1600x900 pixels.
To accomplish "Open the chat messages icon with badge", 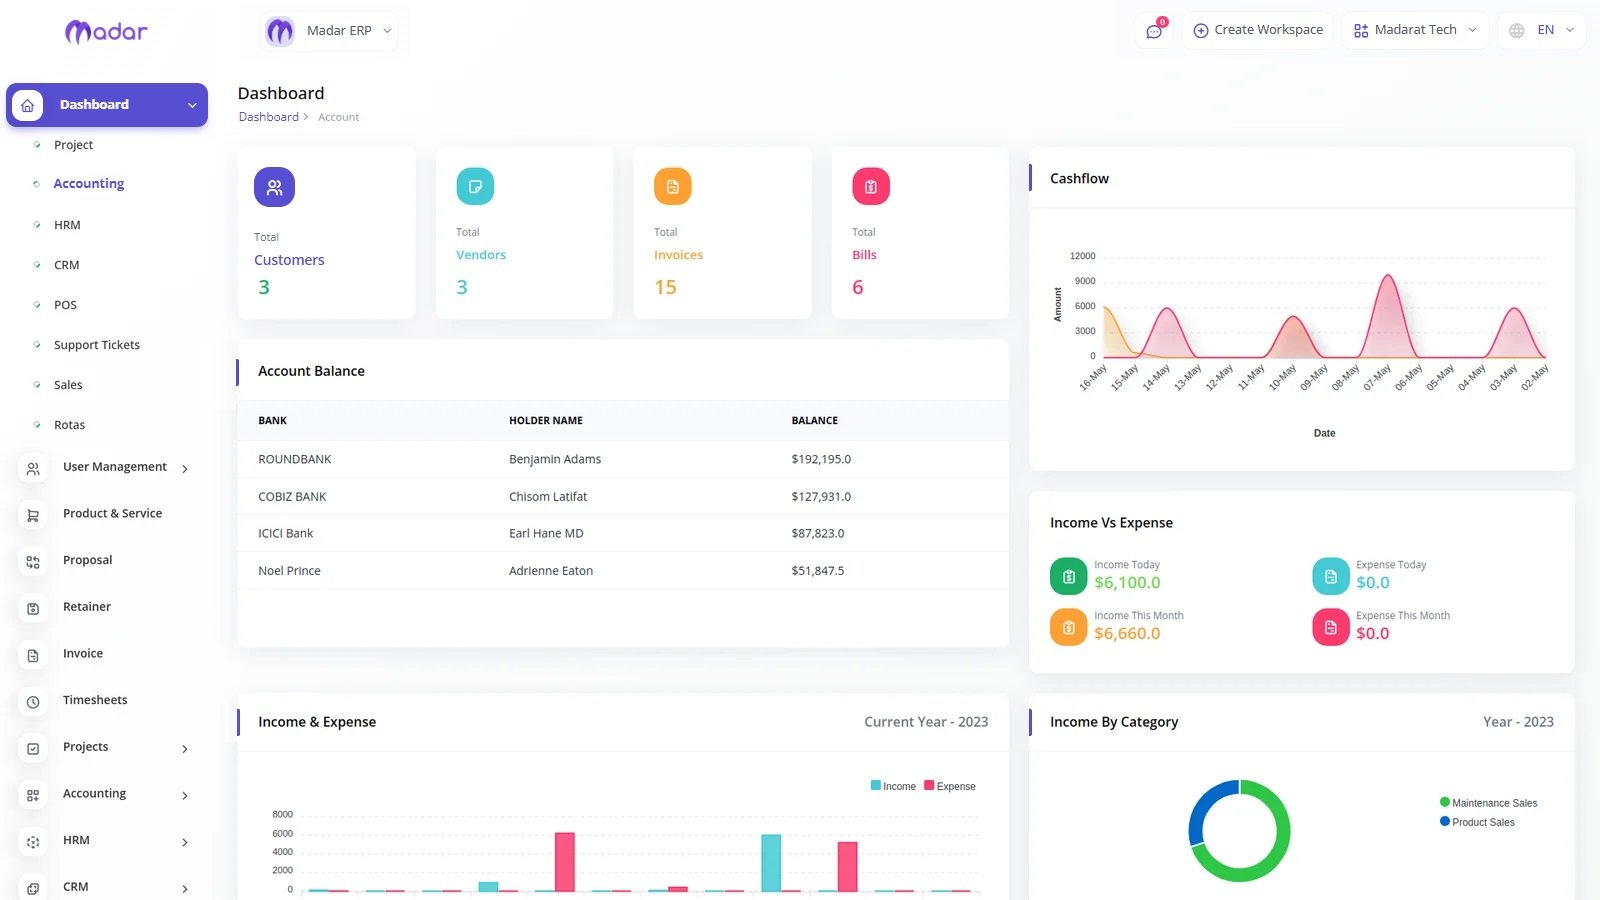I will point(1154,31).
